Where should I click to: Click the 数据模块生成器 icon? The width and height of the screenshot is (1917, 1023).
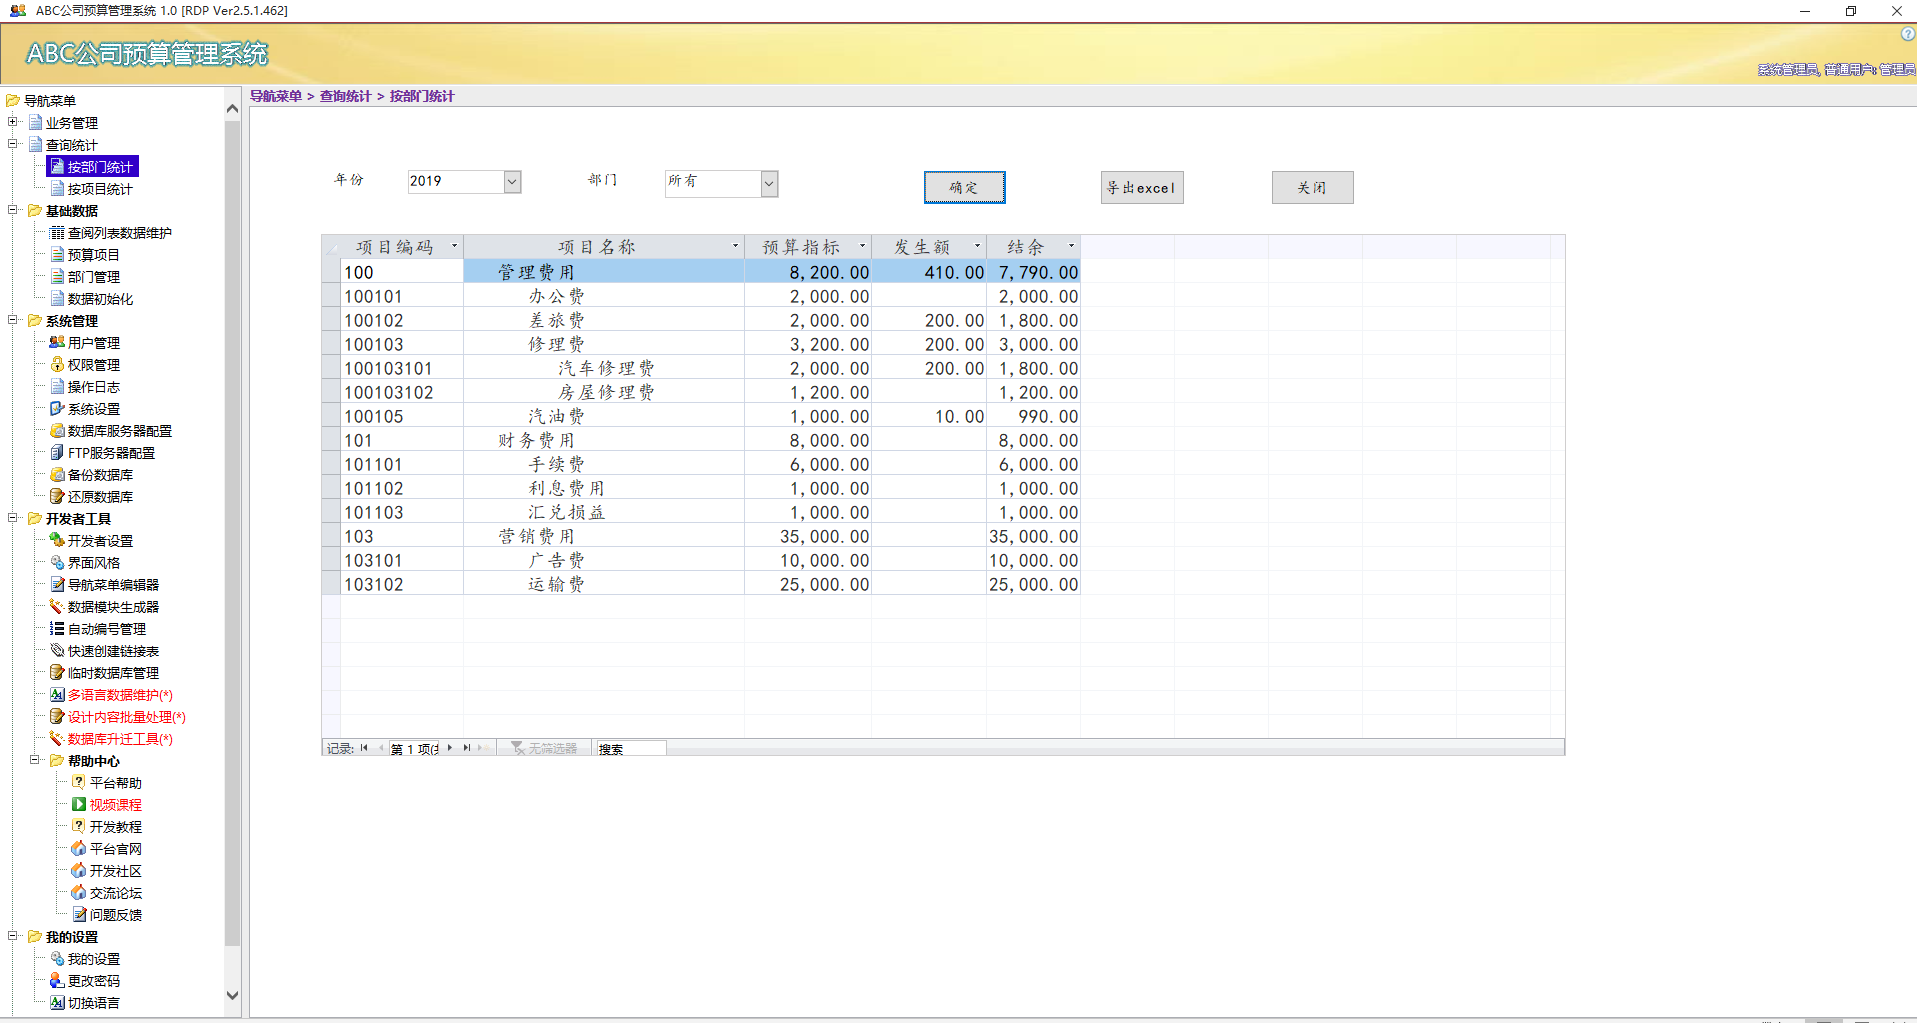57,607
